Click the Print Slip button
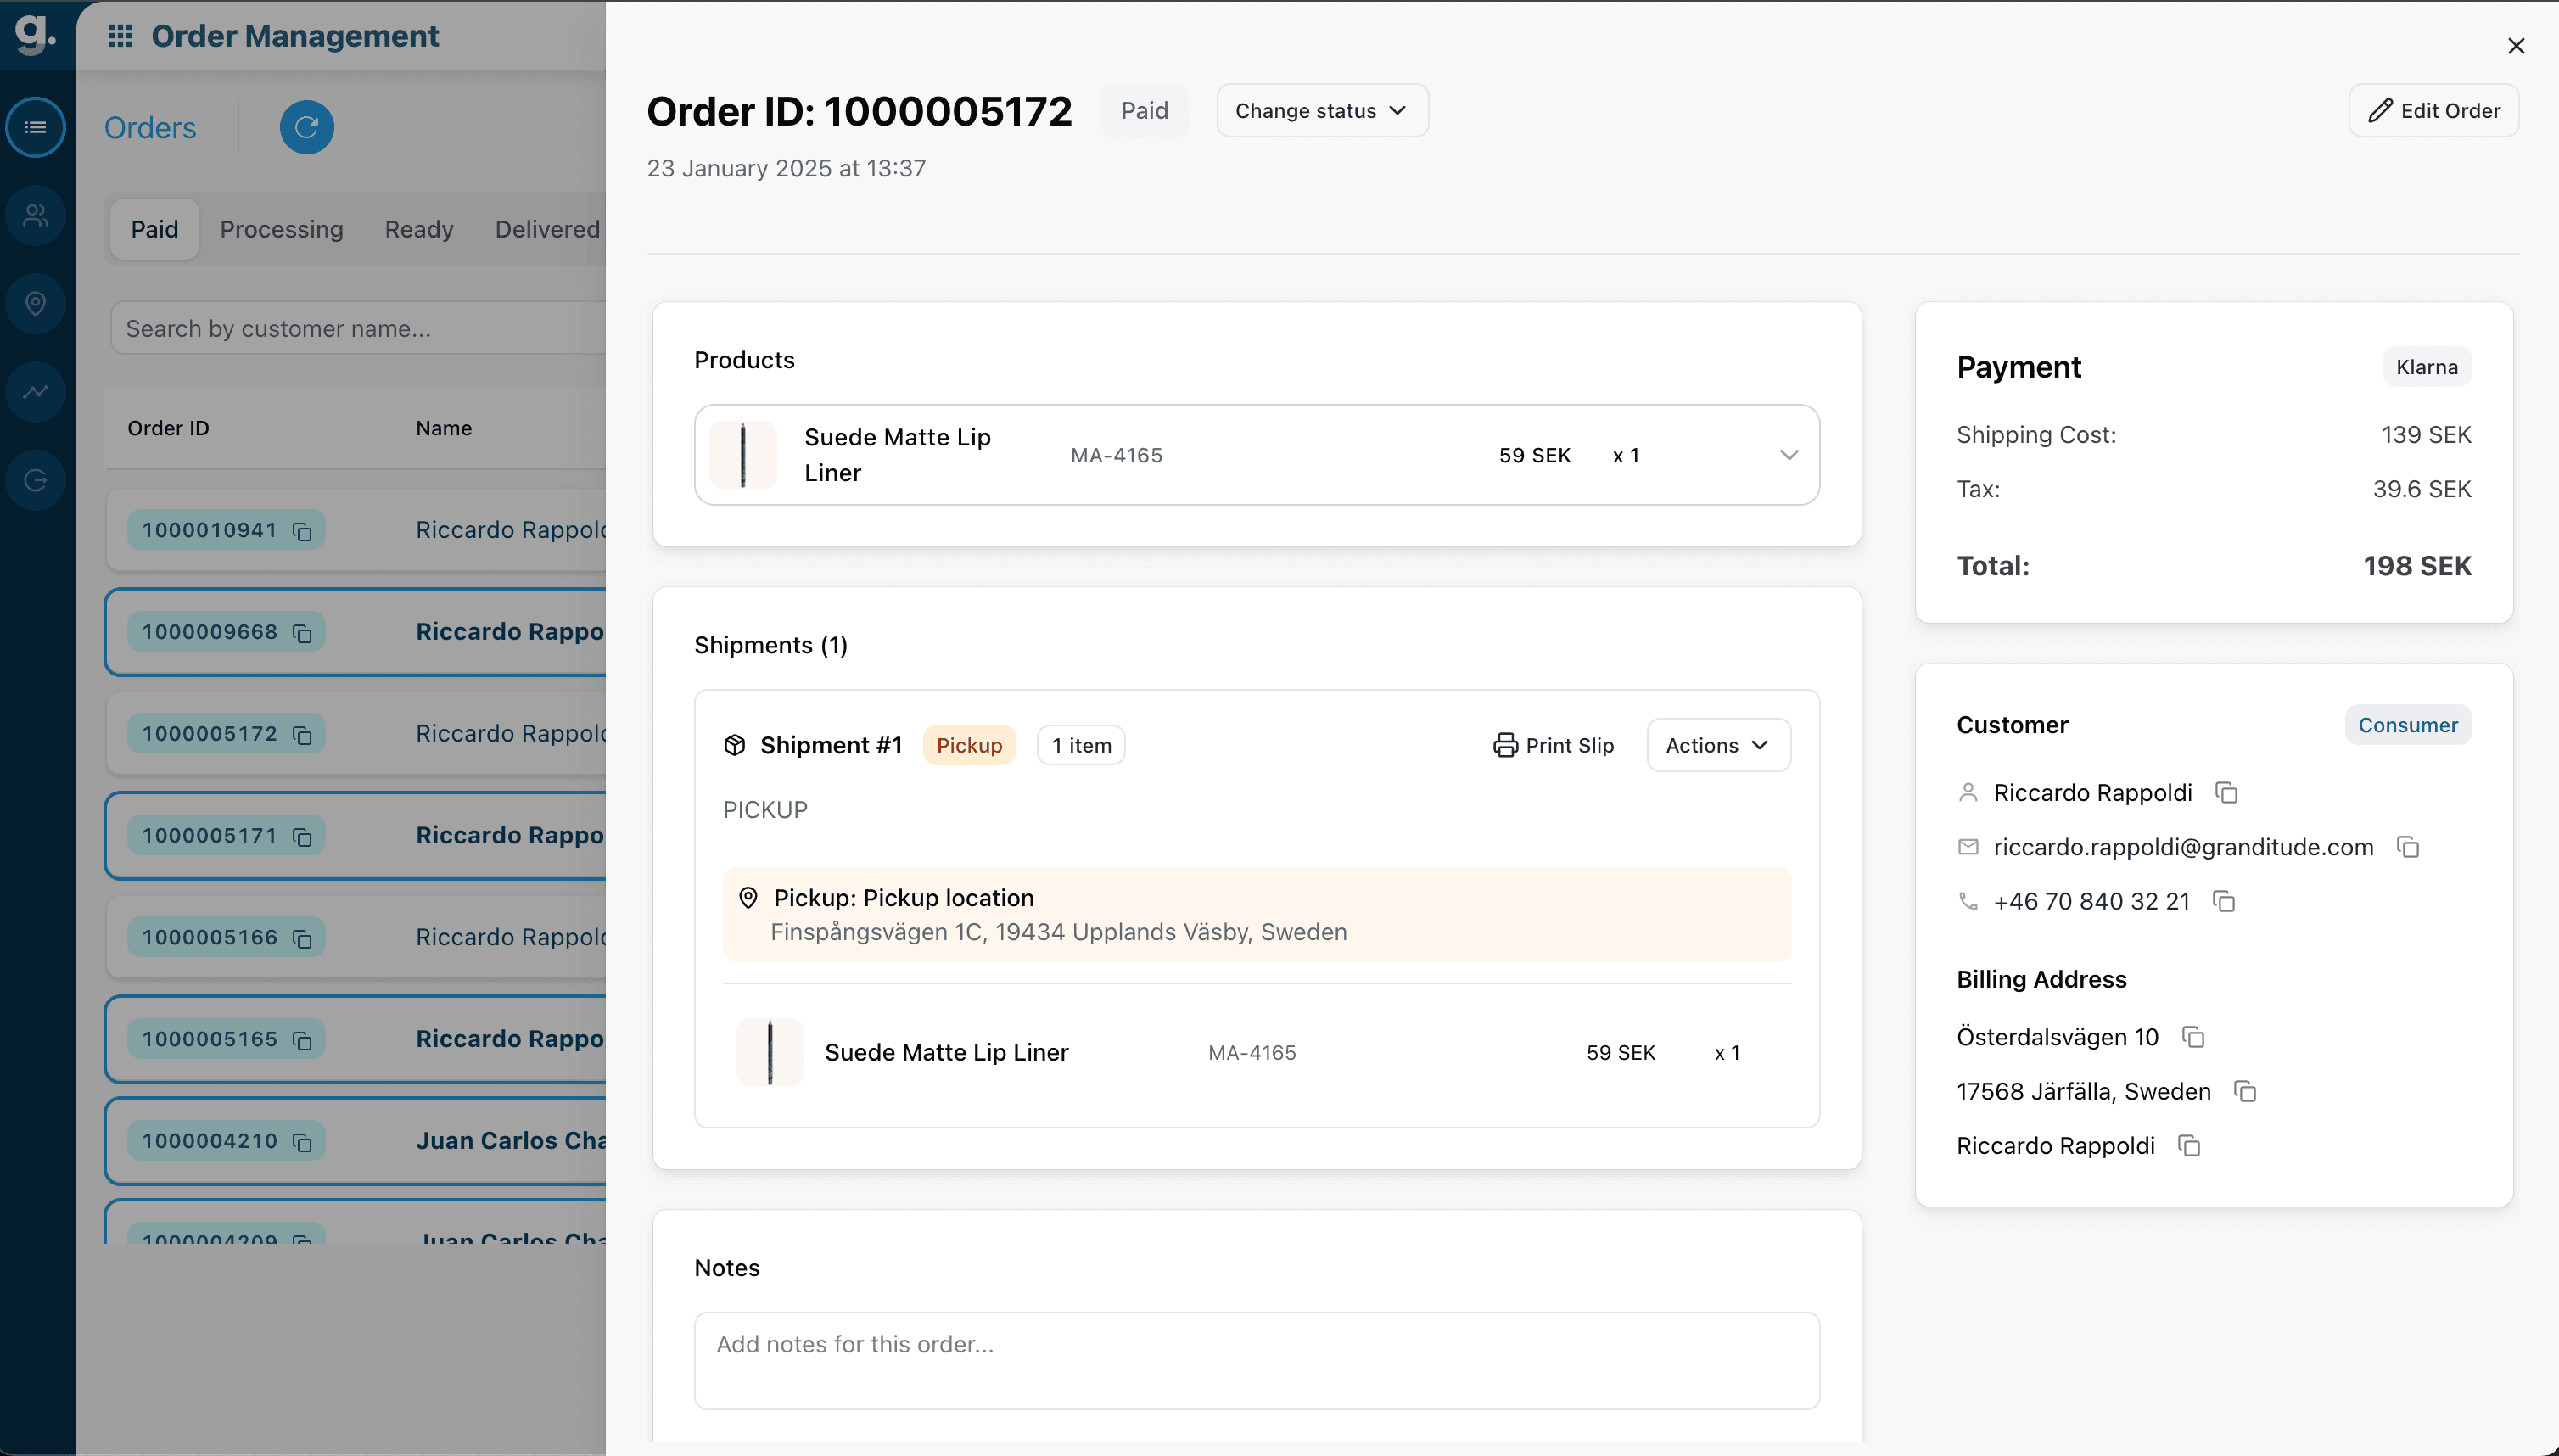Viewport: 2559px width, 1456px height. tap(1553, 745)
